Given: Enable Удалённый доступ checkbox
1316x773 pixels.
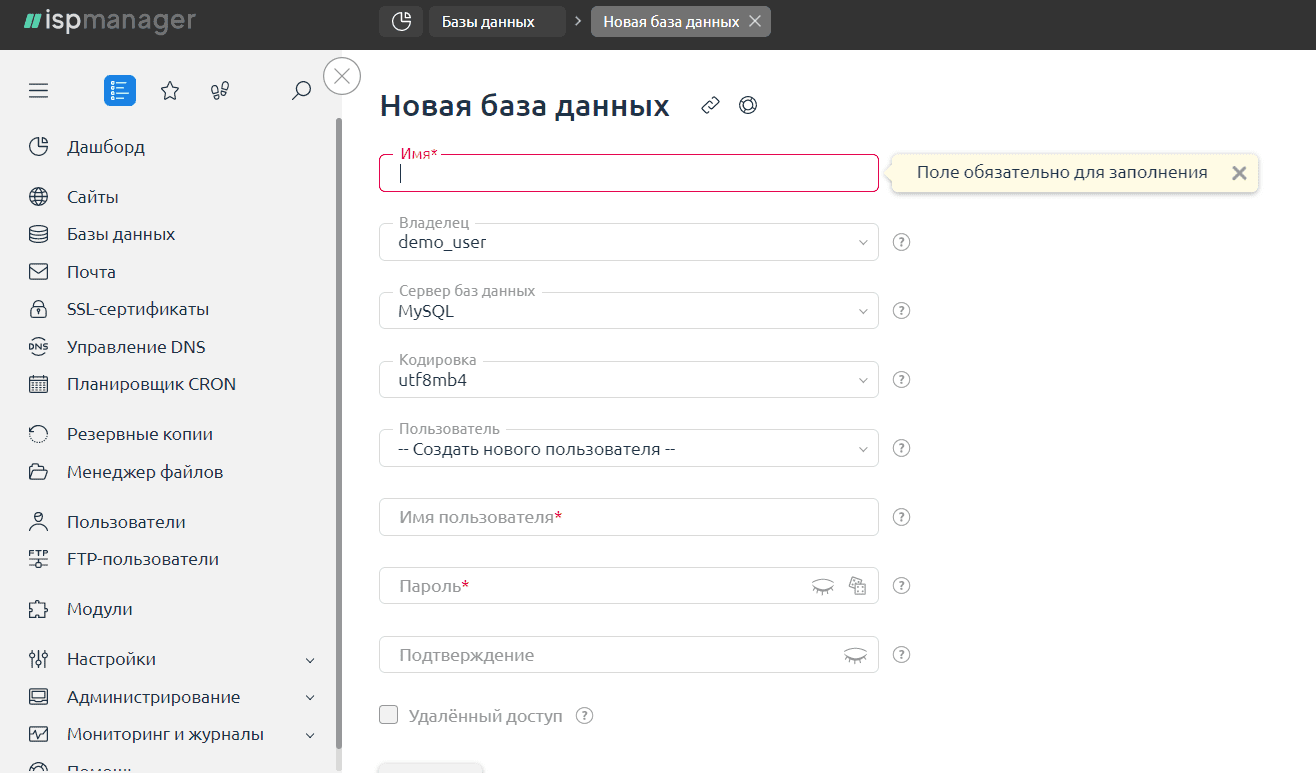Looking at the screenshot, I should (x=388, y=715).
